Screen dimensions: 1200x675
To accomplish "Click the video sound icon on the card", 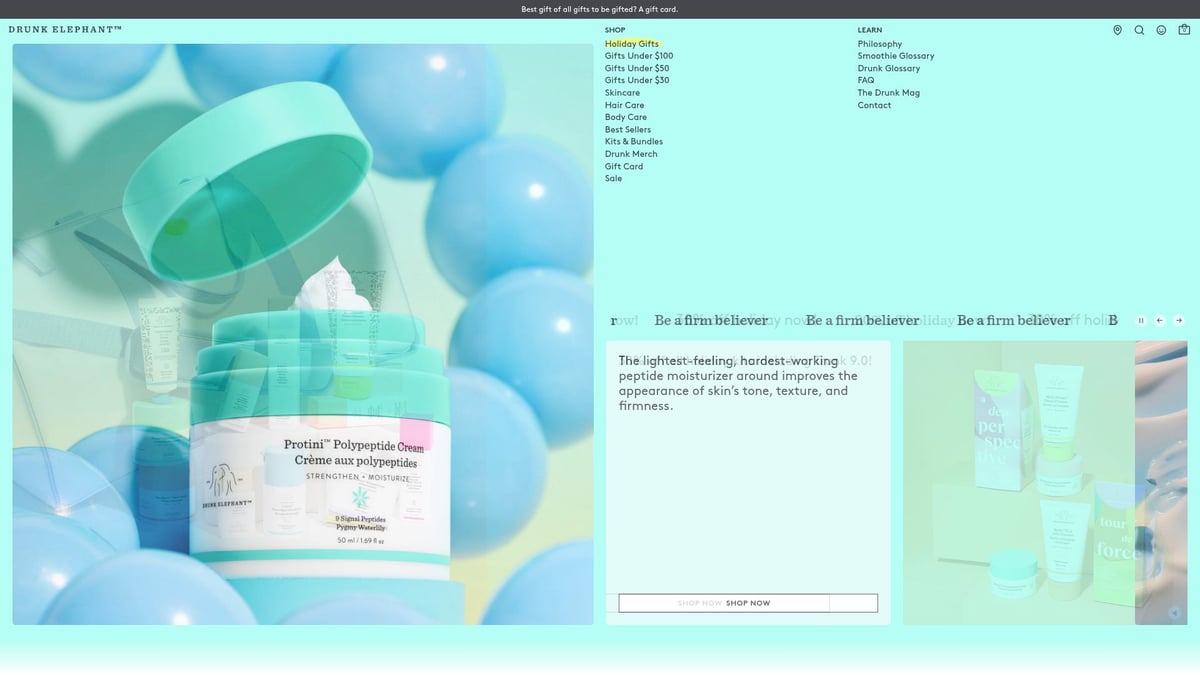I will (1175, 613).
